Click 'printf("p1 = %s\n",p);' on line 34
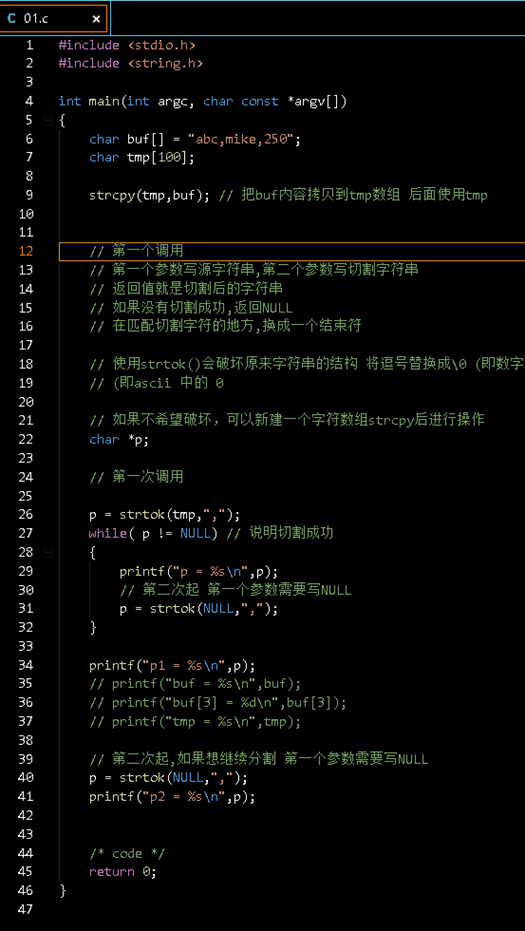The width and height of the screenshot is (525, 931). [172, 665]
